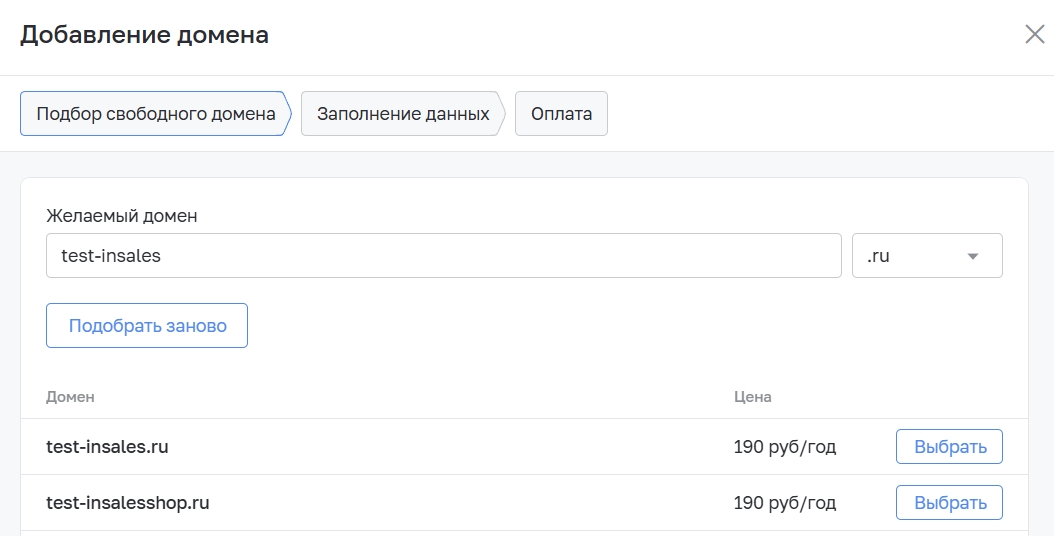Click the Цена column header
Image resolution: width=1054 pixels, height=536 pixels.
753,397
